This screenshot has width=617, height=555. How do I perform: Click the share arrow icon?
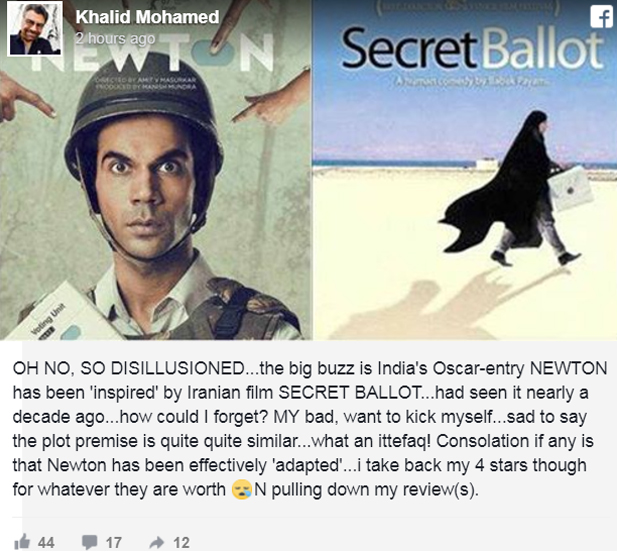point(157,543)
